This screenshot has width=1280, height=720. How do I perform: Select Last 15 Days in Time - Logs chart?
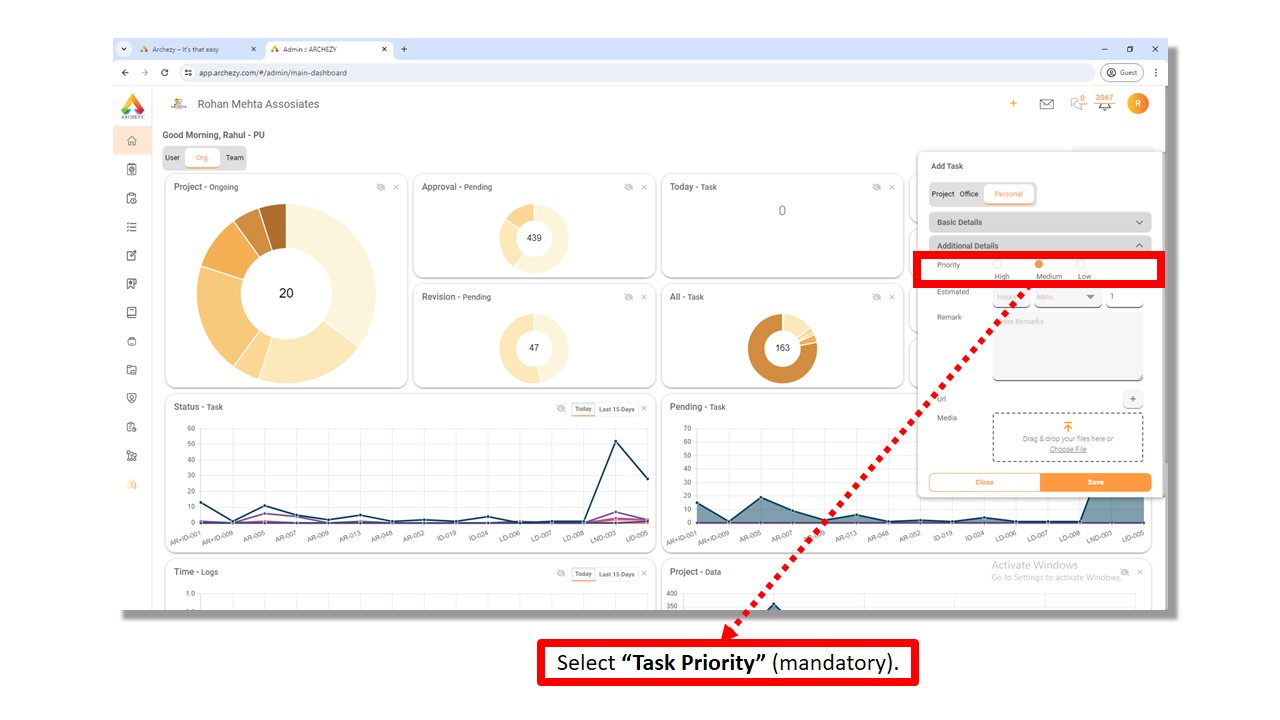point(617,574)
